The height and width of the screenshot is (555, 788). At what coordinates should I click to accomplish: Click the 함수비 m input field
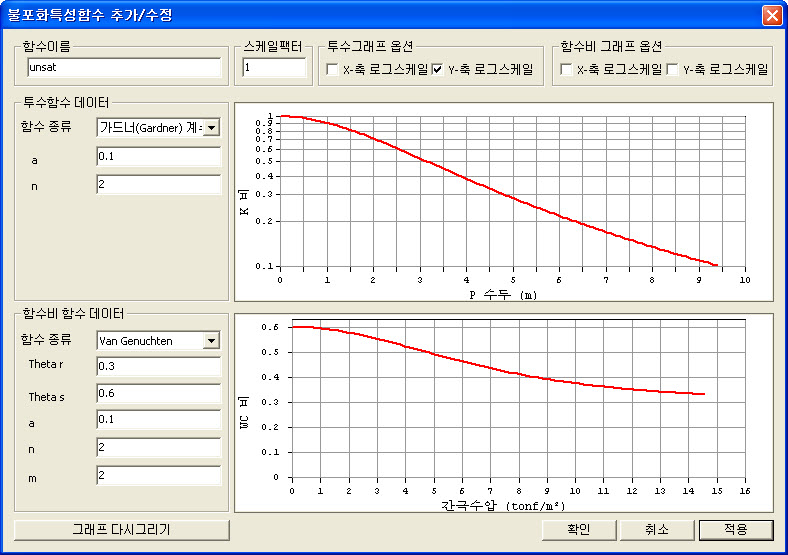158,476
